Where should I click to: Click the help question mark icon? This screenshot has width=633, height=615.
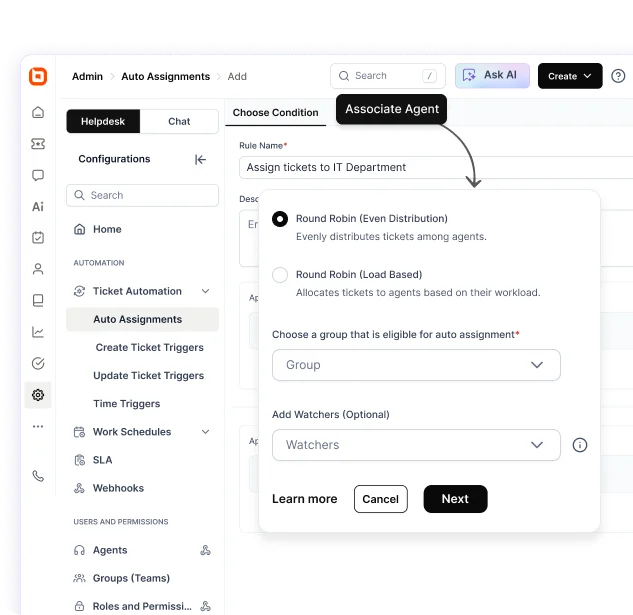[x=618, y=76]
